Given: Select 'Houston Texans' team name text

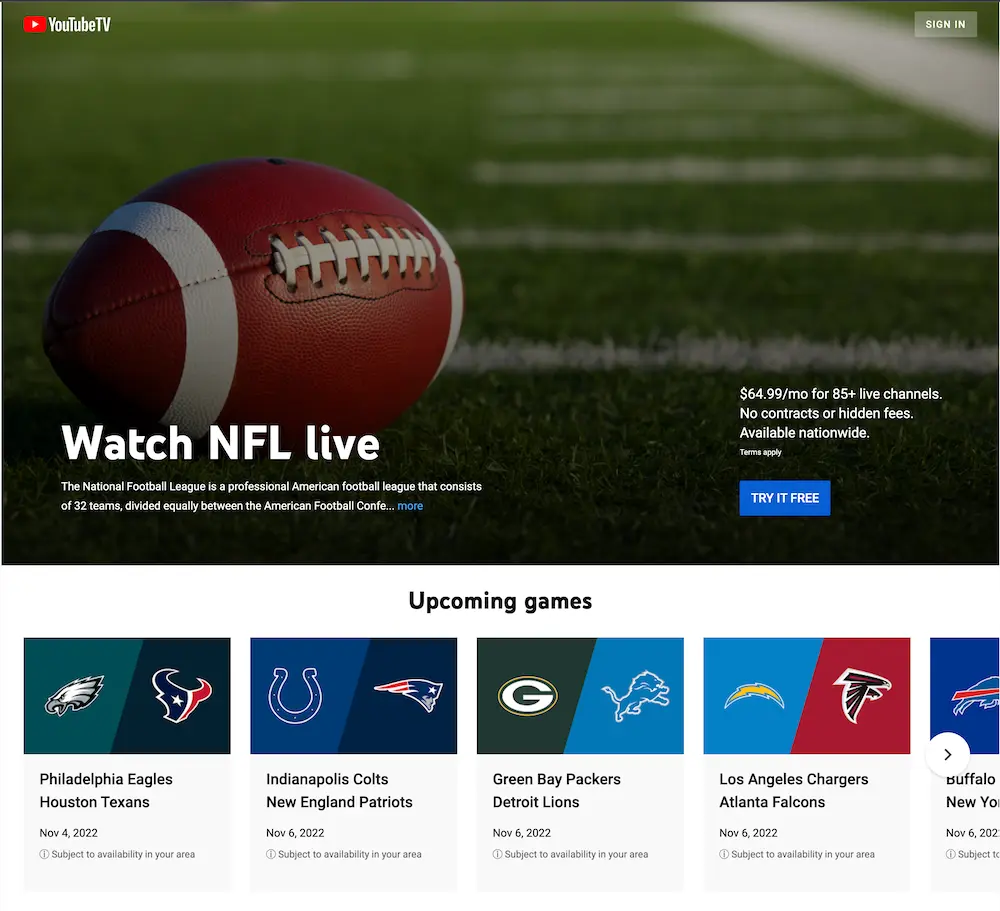Looking at the screenshot, I should pos(94,802).
